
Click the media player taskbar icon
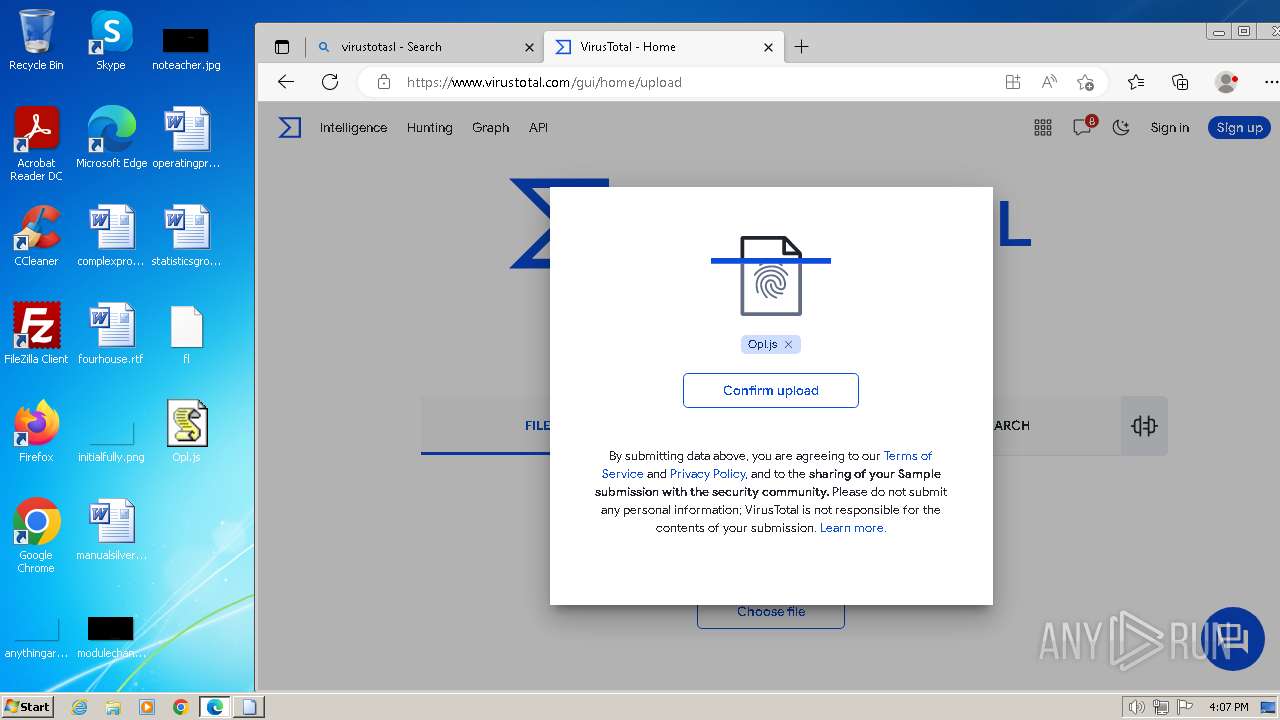point(147,707)
